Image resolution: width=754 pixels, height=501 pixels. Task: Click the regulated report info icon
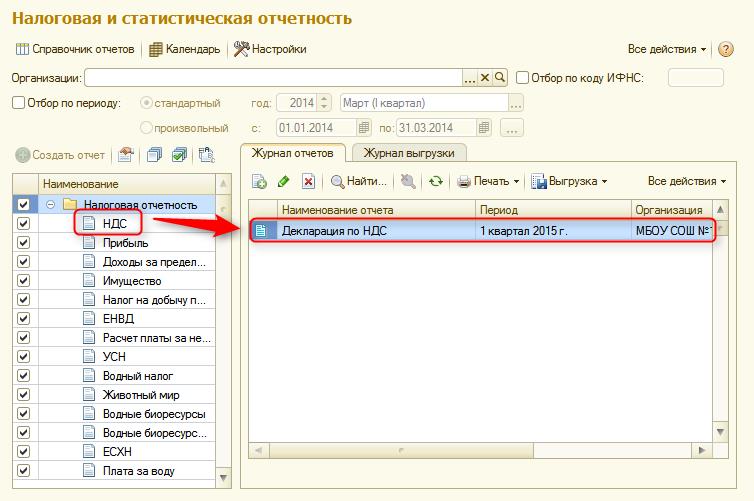207,155
